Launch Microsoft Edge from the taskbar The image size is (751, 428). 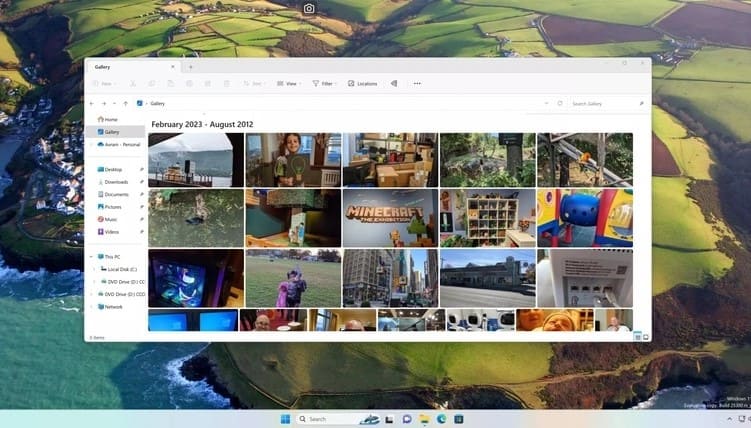coord(441,419)
